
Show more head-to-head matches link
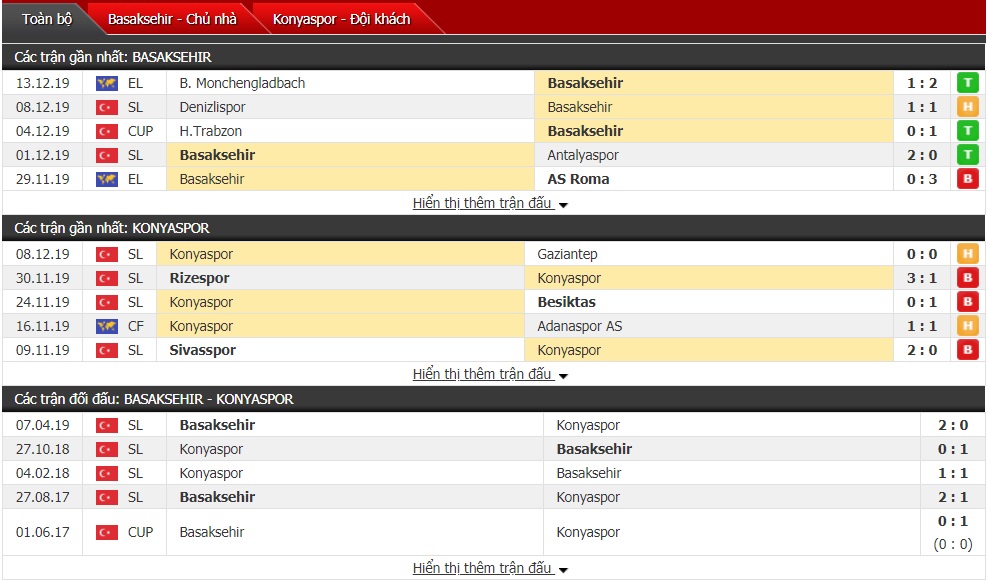tap(490, 568)
